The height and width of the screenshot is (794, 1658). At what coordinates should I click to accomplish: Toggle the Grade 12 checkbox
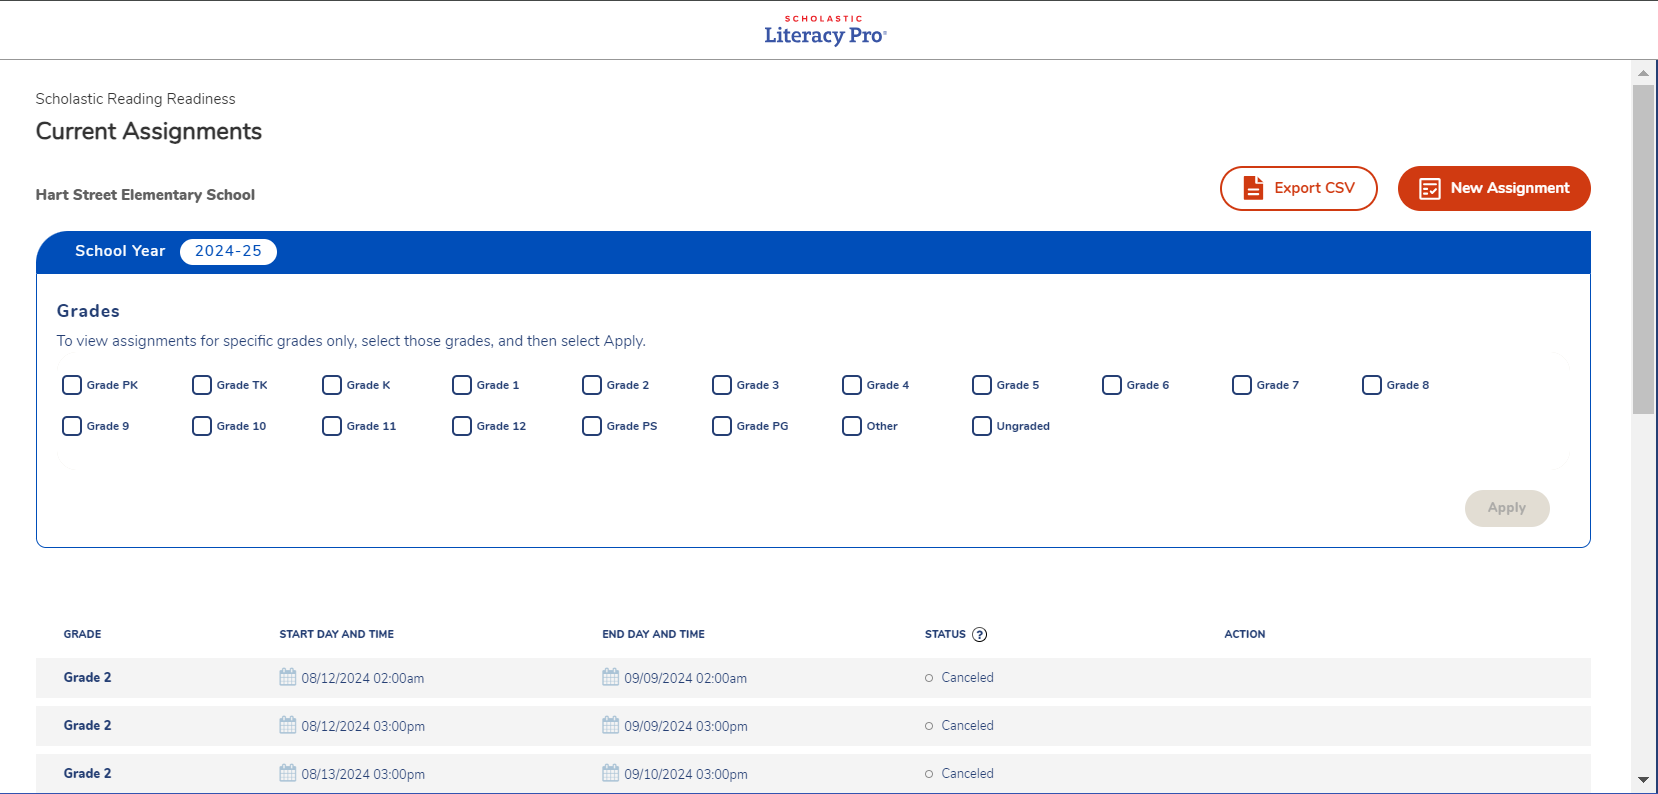[x=462, y=426]
